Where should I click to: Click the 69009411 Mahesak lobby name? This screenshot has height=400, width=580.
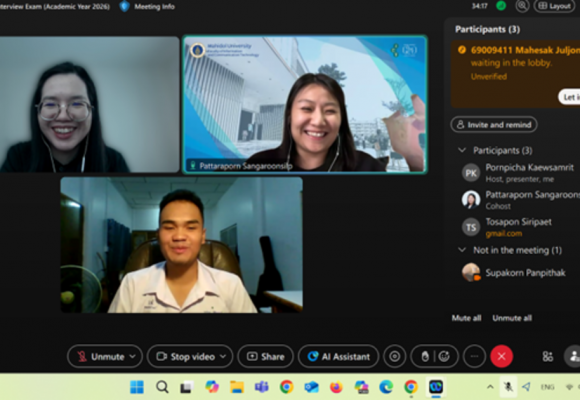pos(525,50)
